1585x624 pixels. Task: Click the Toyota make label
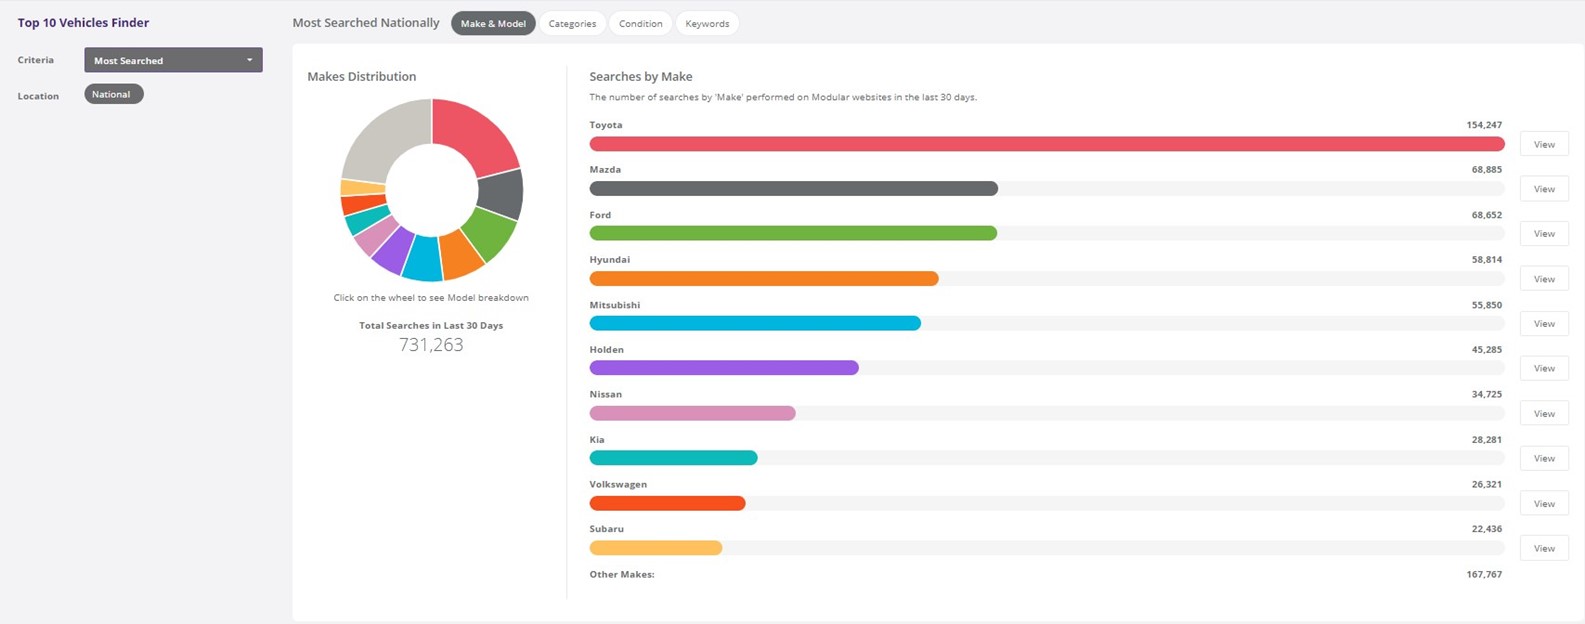click(606, 125)
